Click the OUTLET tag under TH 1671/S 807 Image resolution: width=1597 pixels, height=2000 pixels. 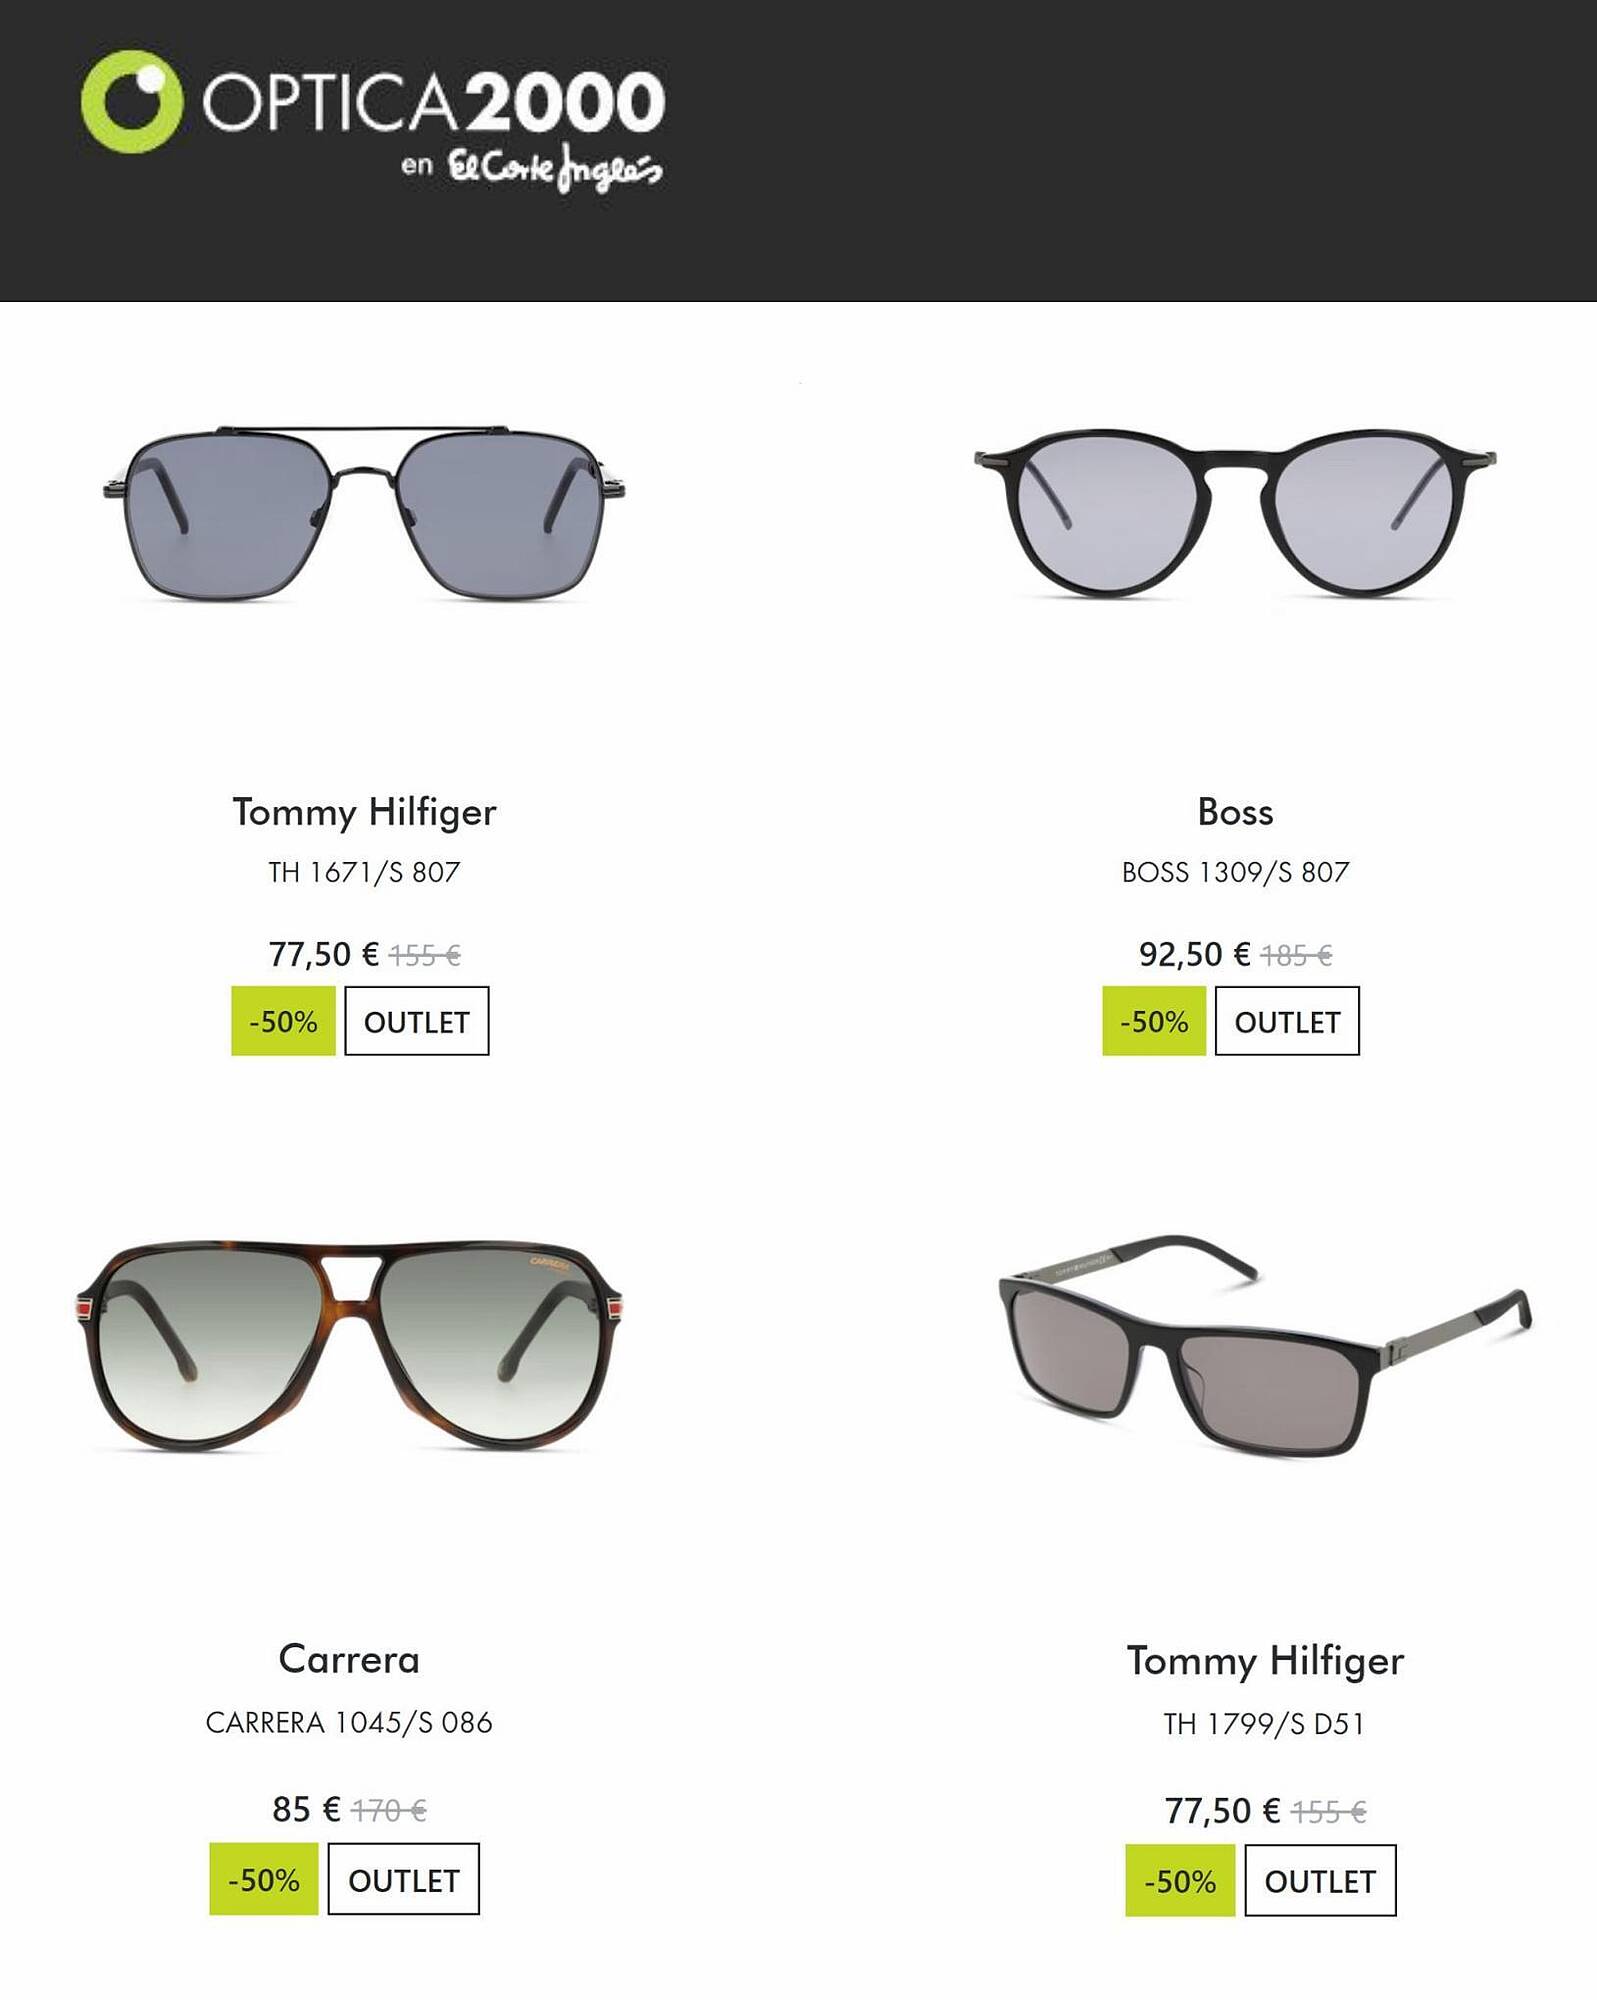point(417,1021)
